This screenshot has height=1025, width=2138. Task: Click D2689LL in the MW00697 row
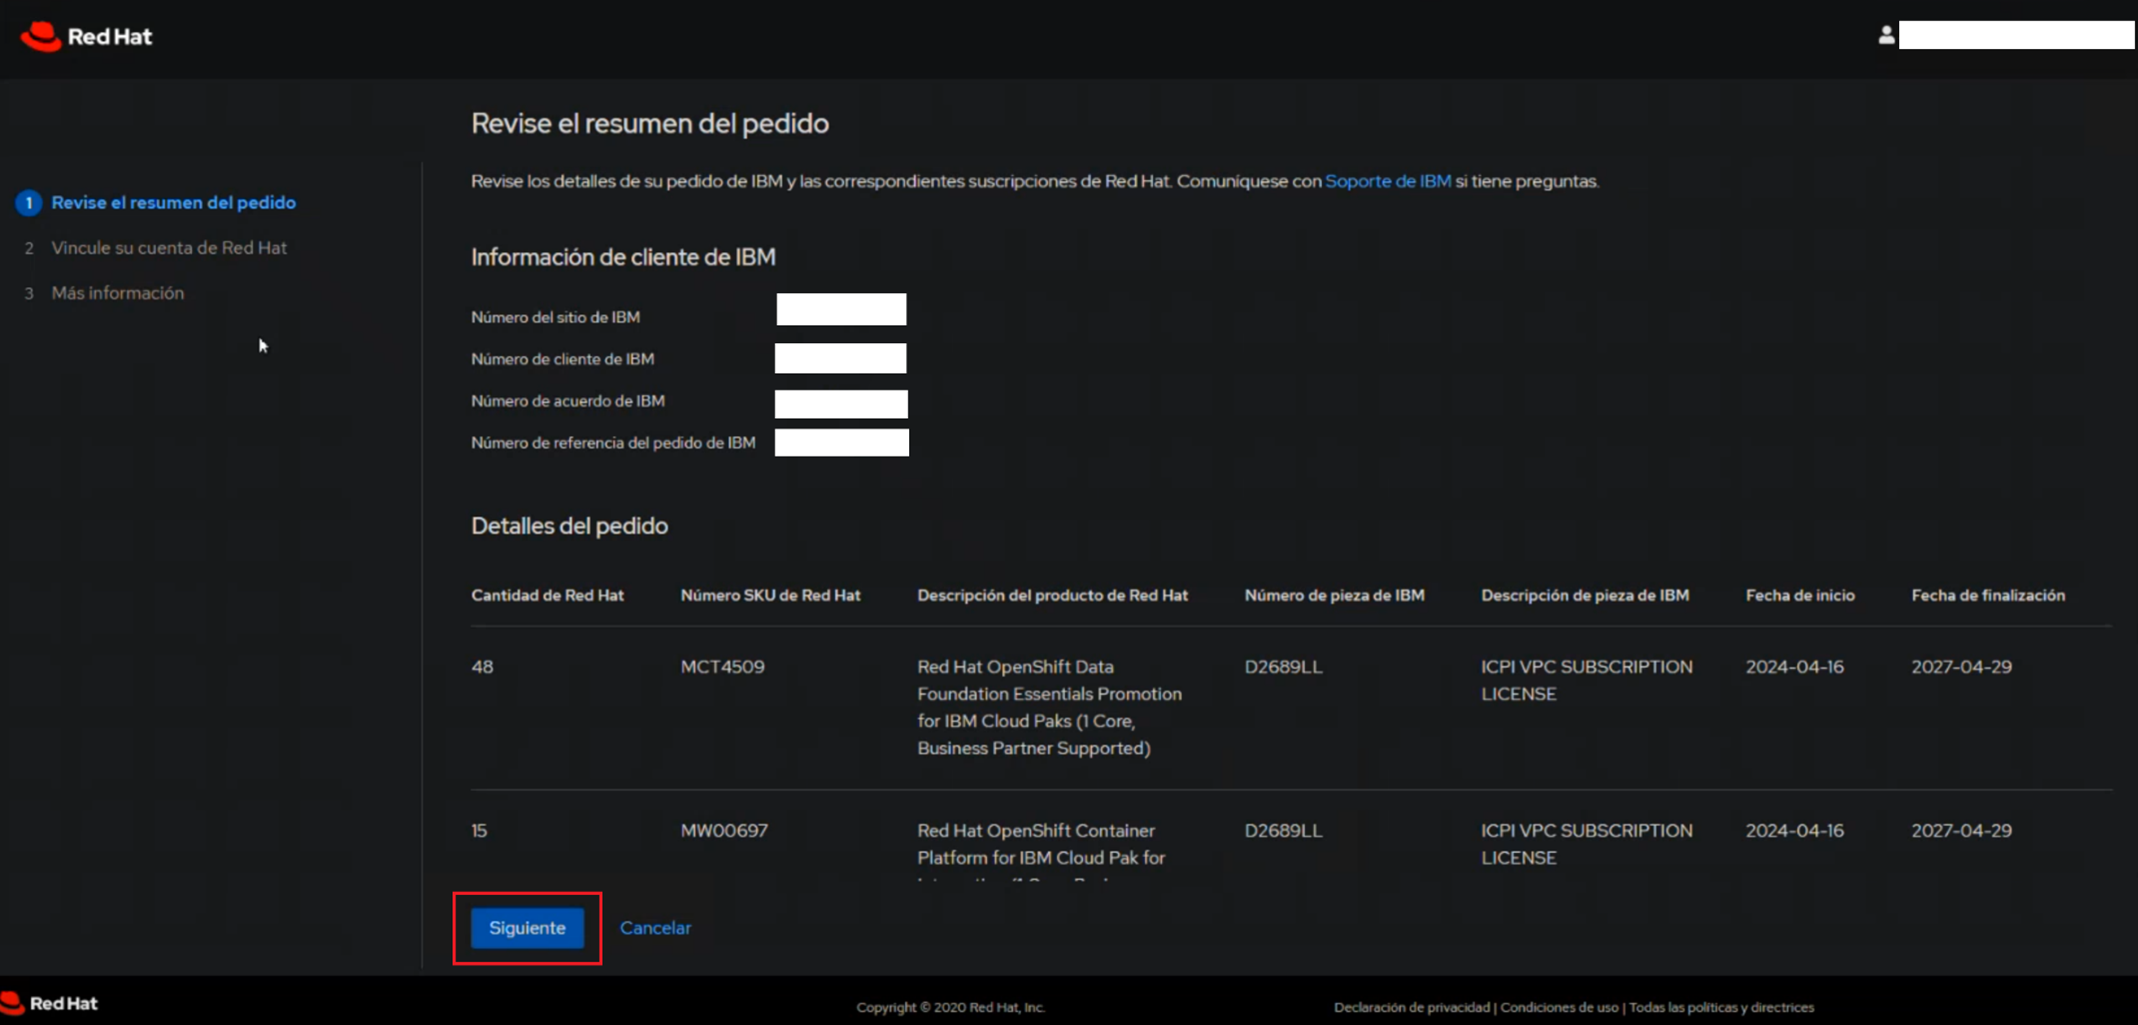tap(1283, 831)
